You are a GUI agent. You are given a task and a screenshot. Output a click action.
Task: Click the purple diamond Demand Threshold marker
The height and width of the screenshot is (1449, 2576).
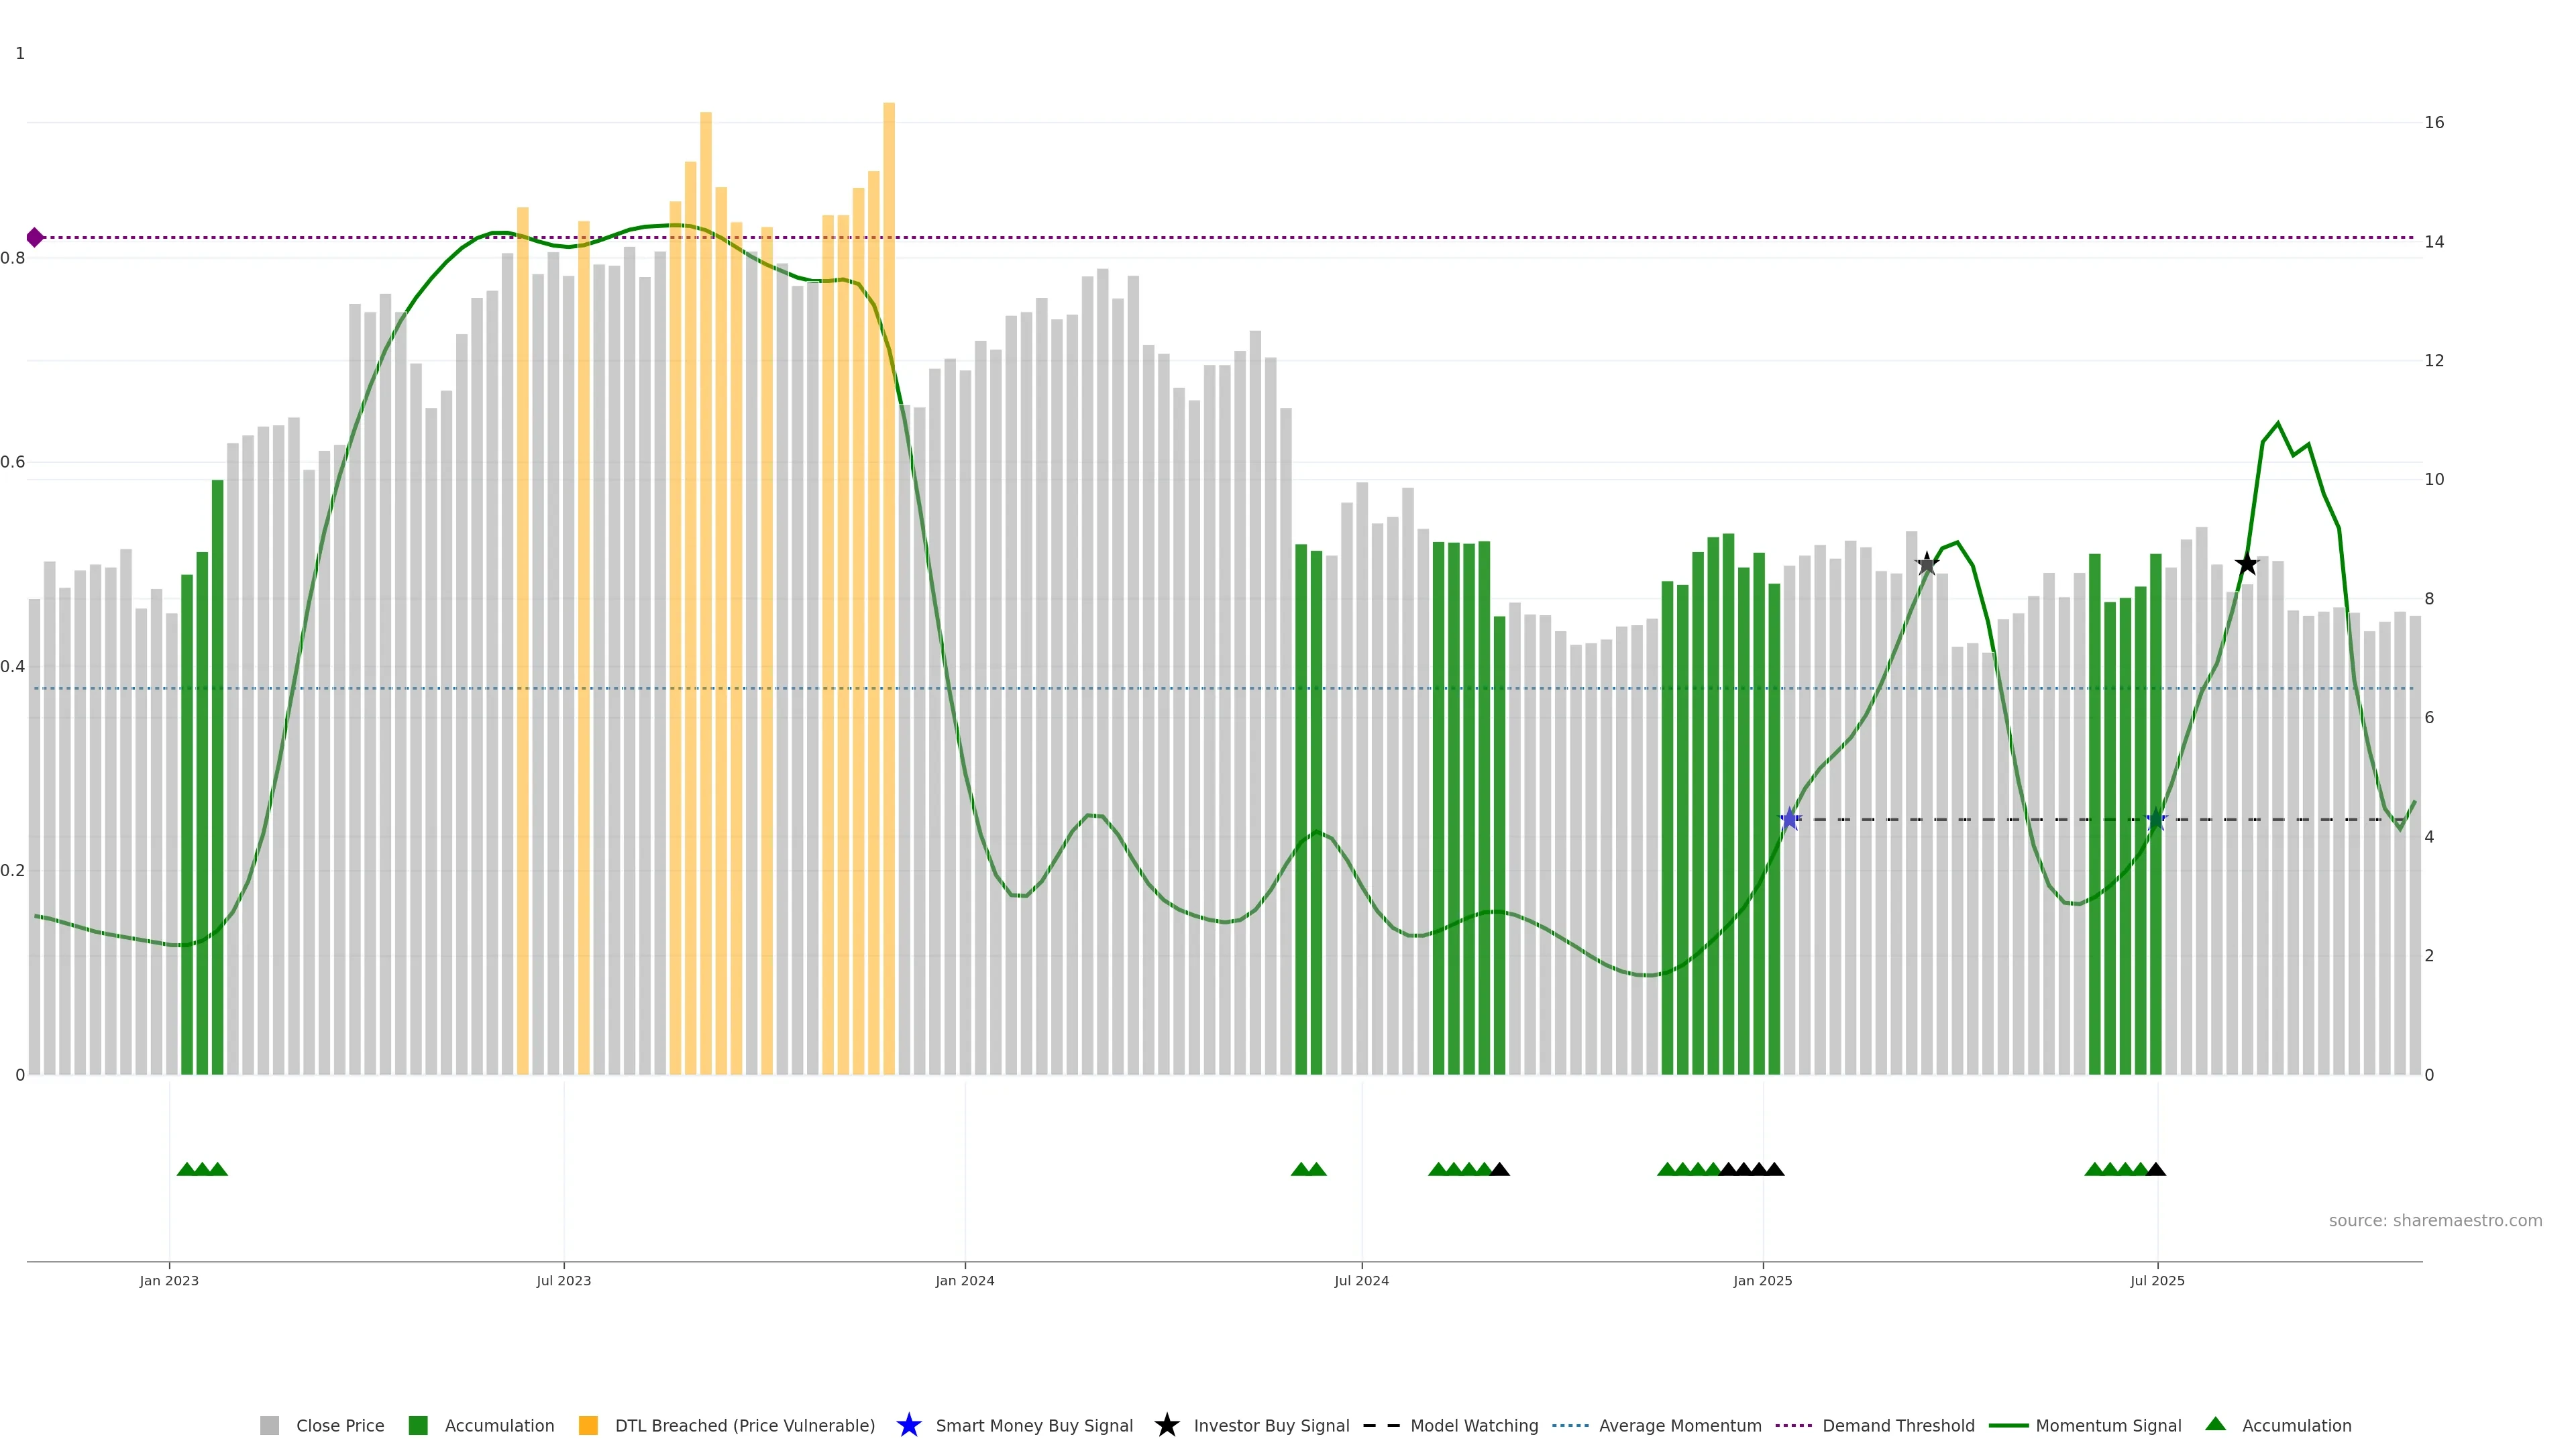point(35,237)
